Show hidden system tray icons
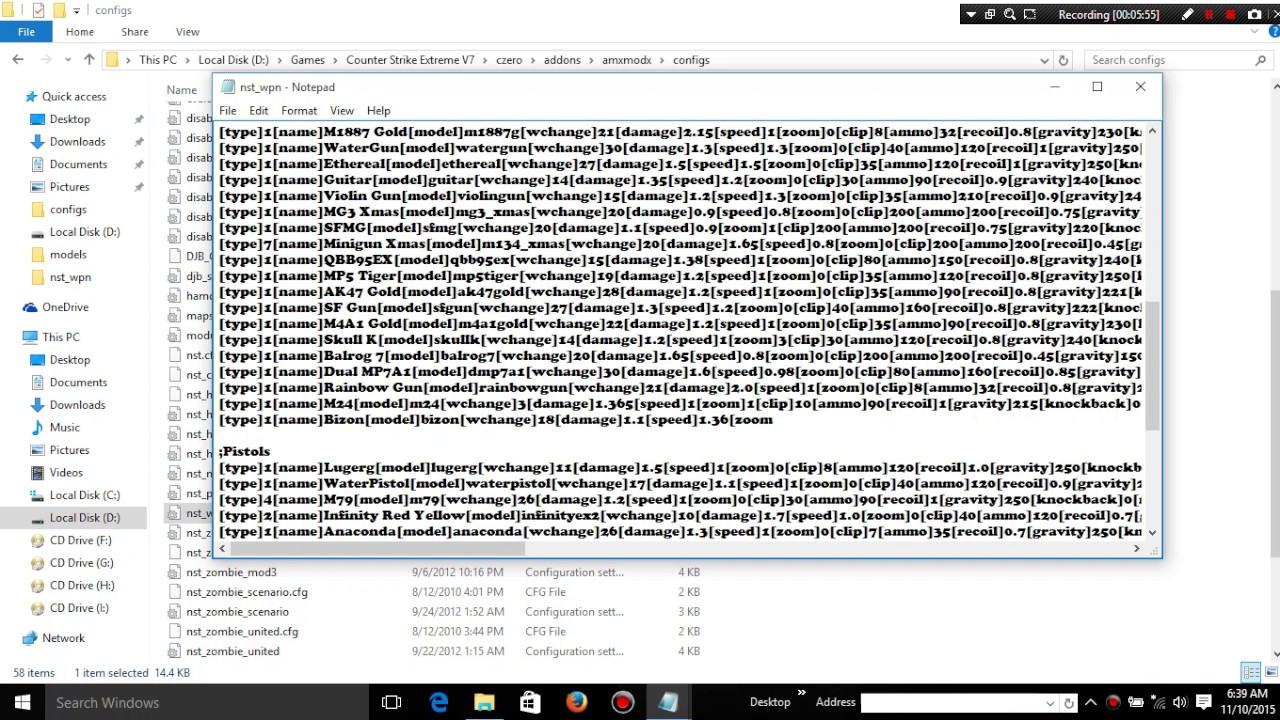 click(1090, 702)
